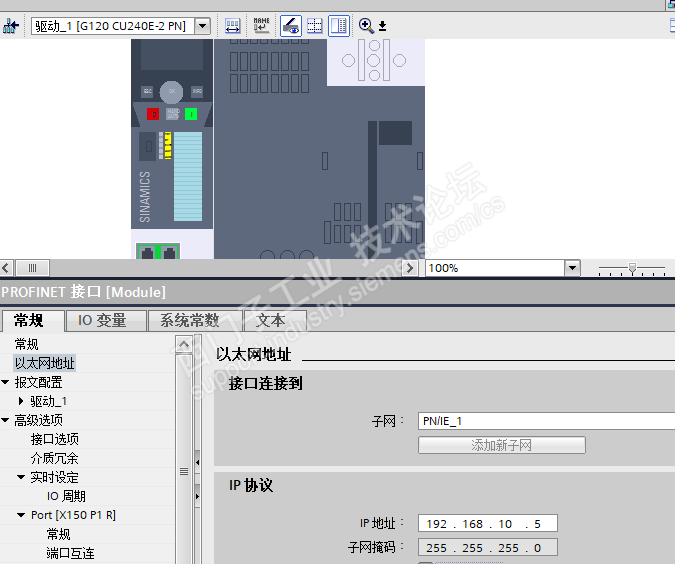Click the NAME assign device name icon

tap(261, 26)
